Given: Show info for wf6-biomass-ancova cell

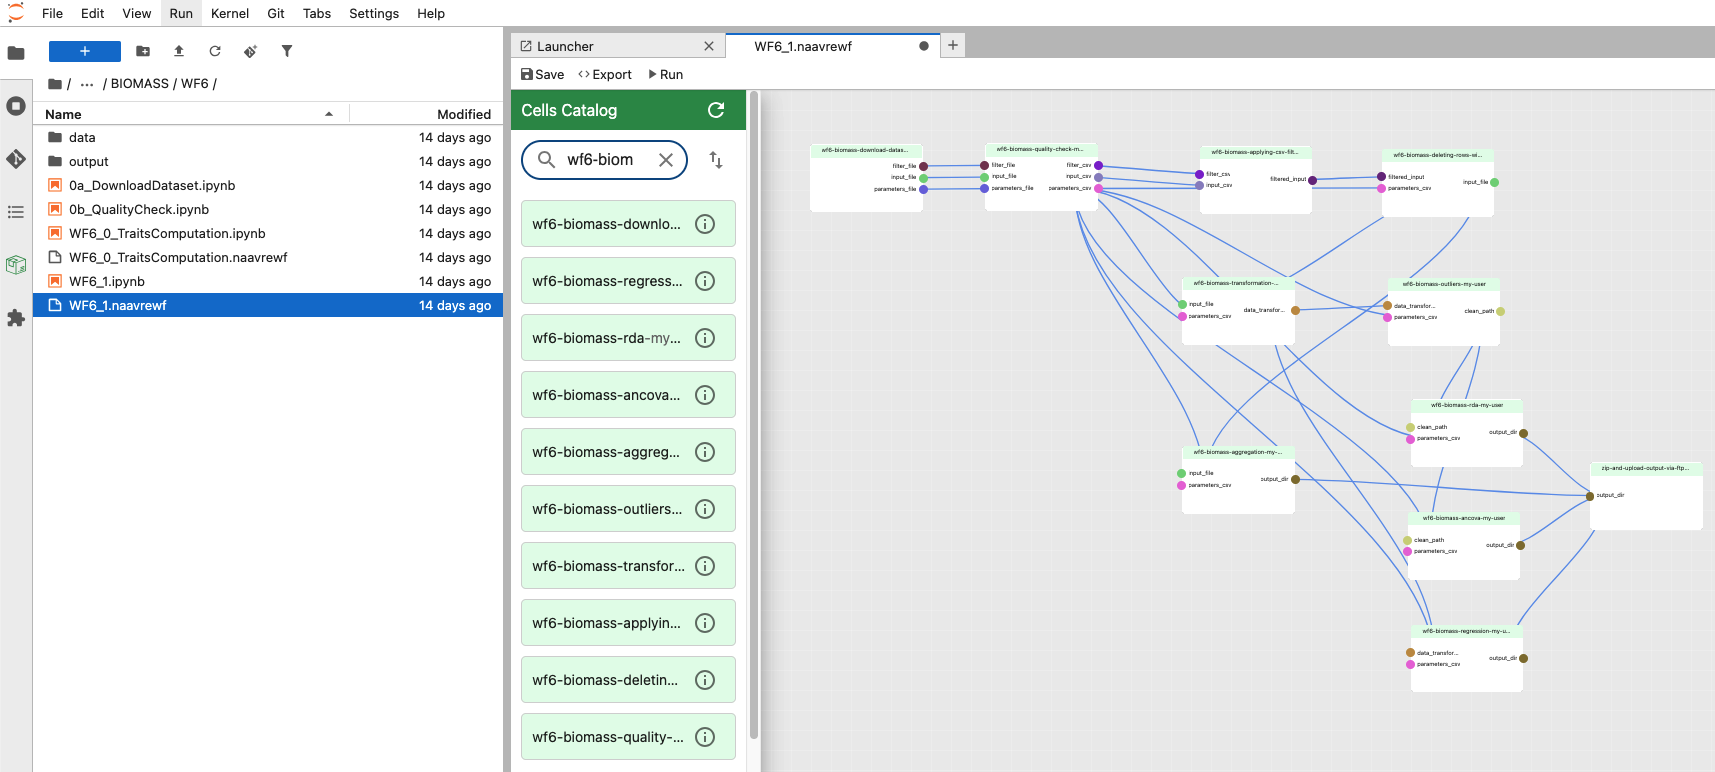Looking at the screenshot, I should pos(705,395).
